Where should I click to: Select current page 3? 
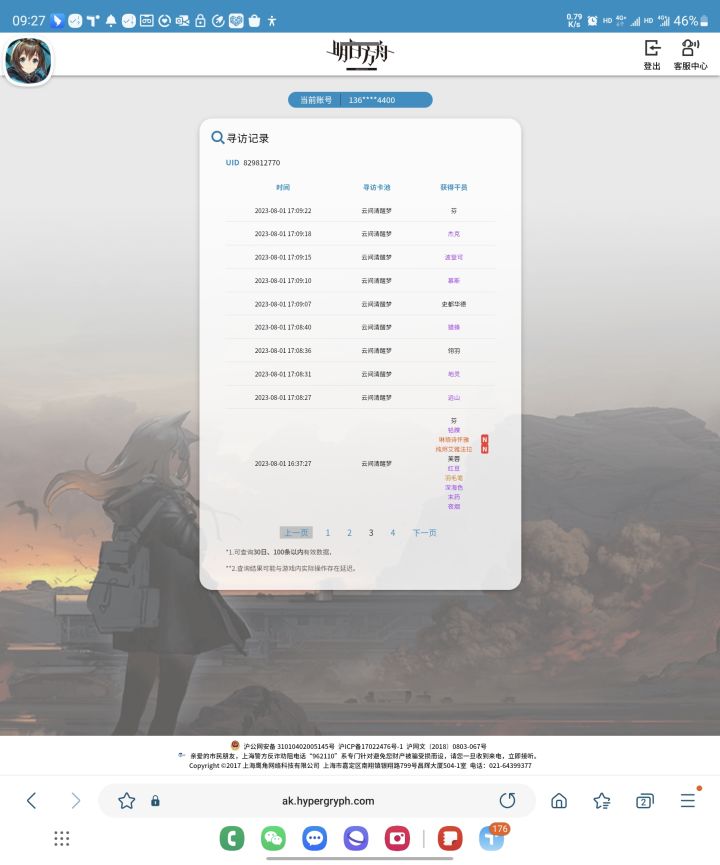[371, 532]
